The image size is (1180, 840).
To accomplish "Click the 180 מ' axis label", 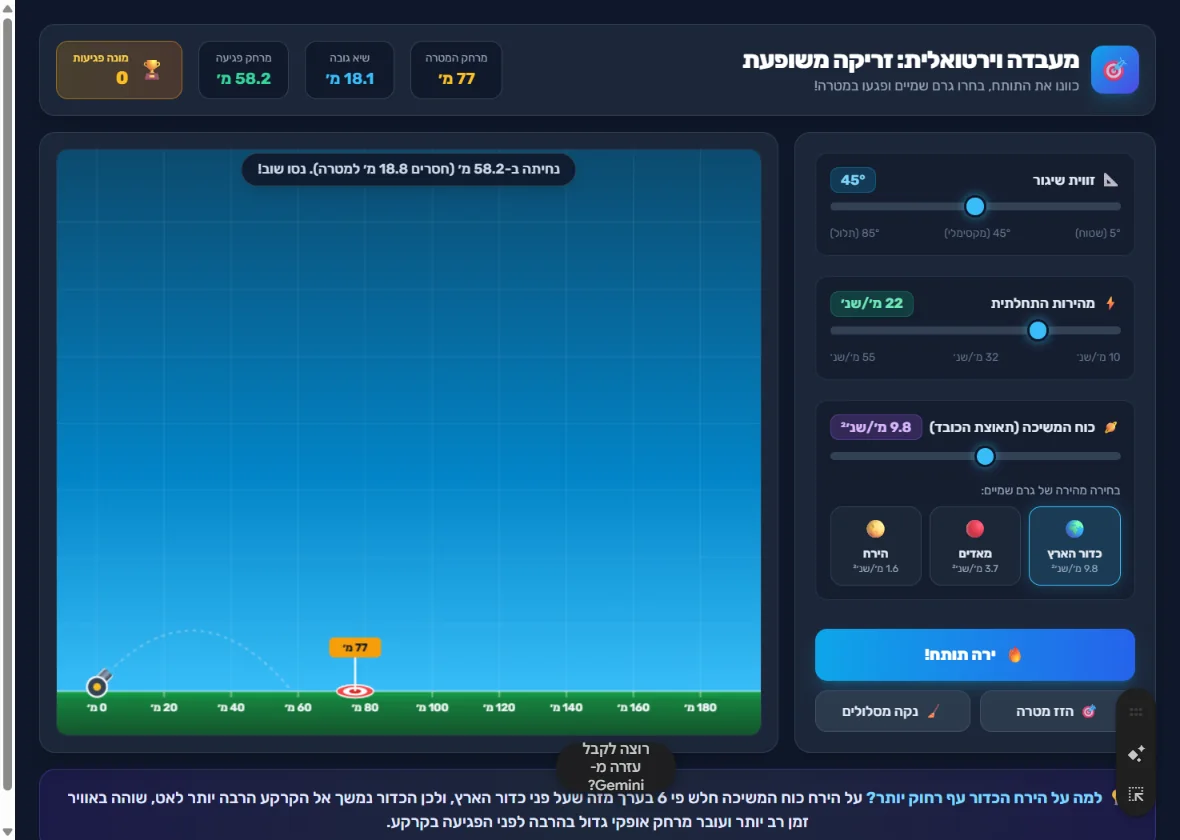I will click(x=700, y=708).
